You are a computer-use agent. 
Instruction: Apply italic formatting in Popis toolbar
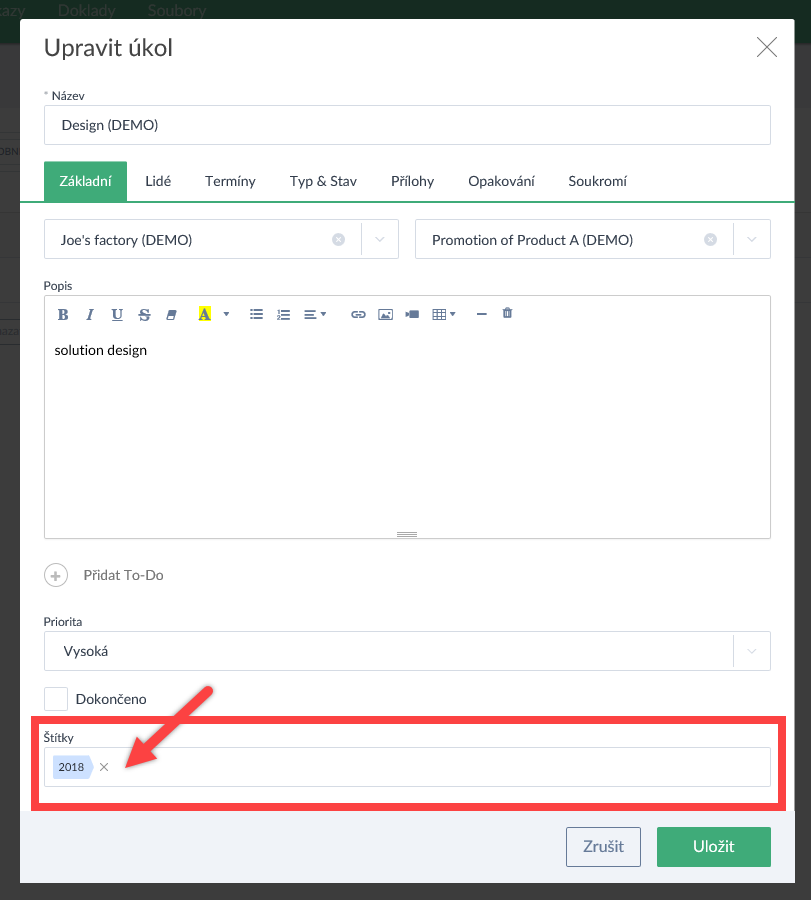tap(90, 314)
